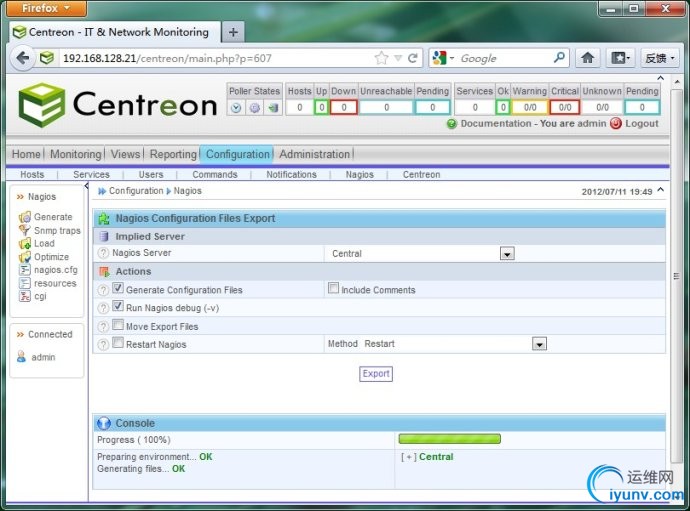Click the search magnifier icon
Viewport: 690px width, 511px height.
559,58
